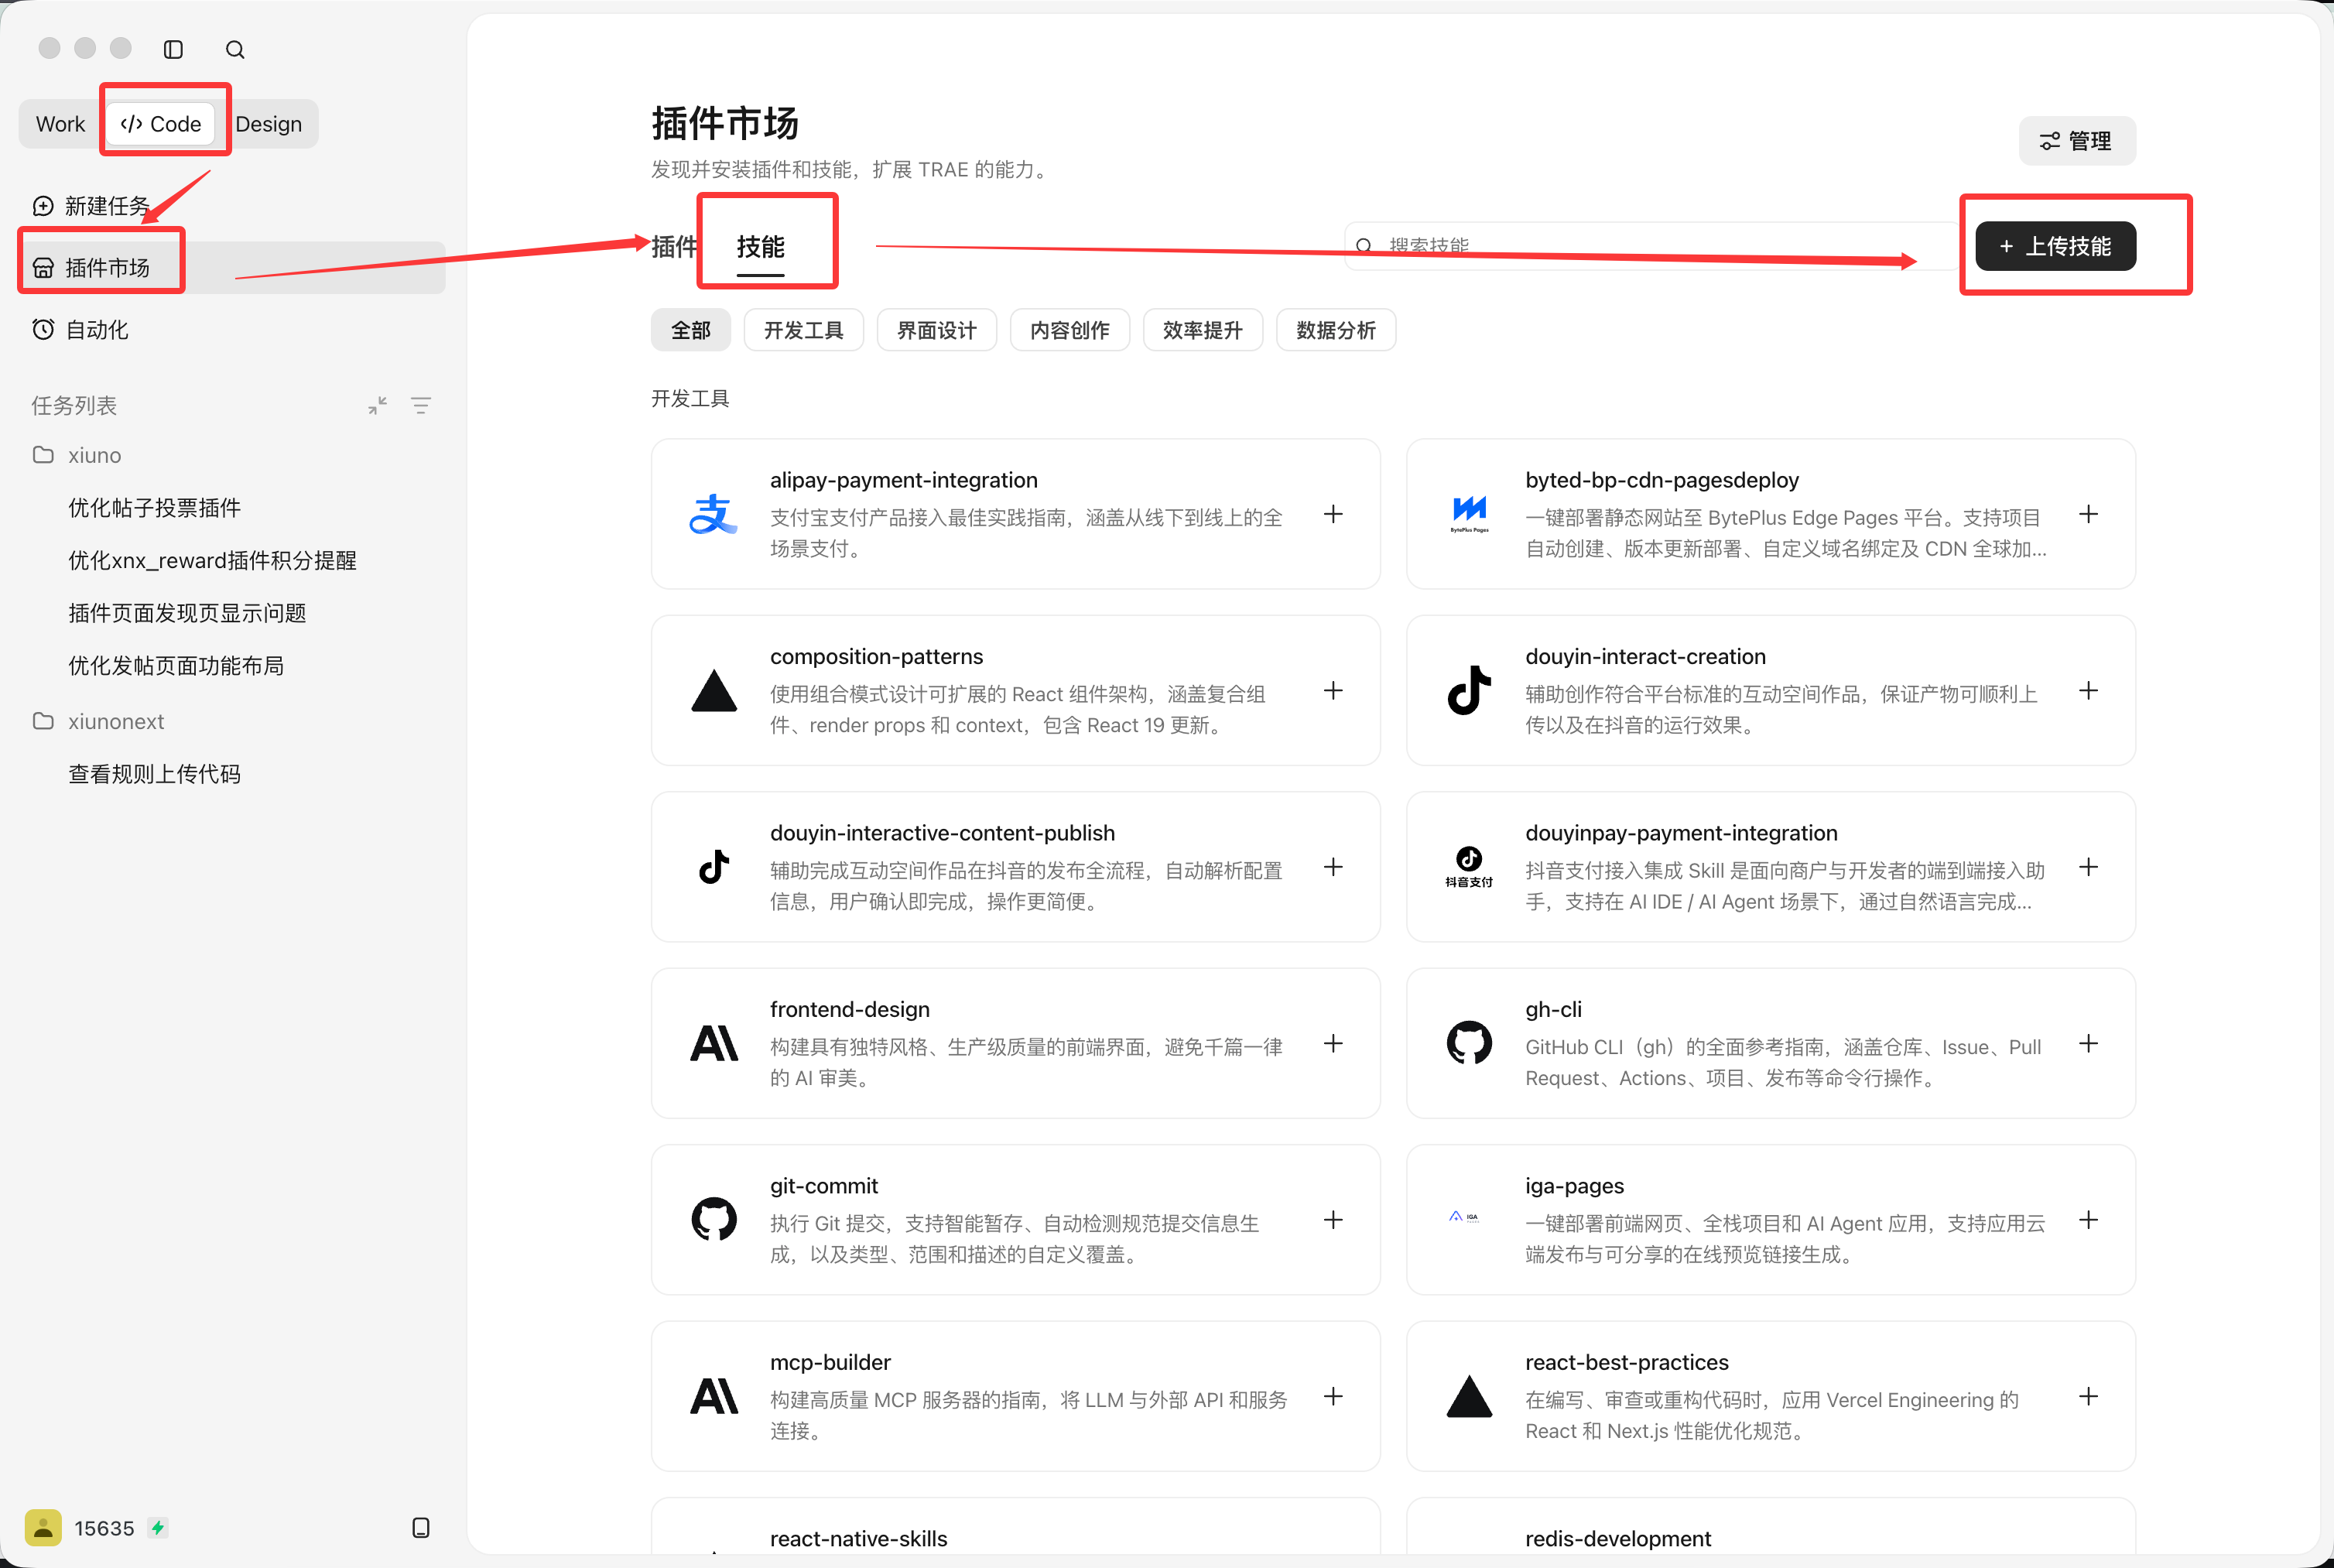
Task: Click the 上传技能 button
Action: (2056, 246)
